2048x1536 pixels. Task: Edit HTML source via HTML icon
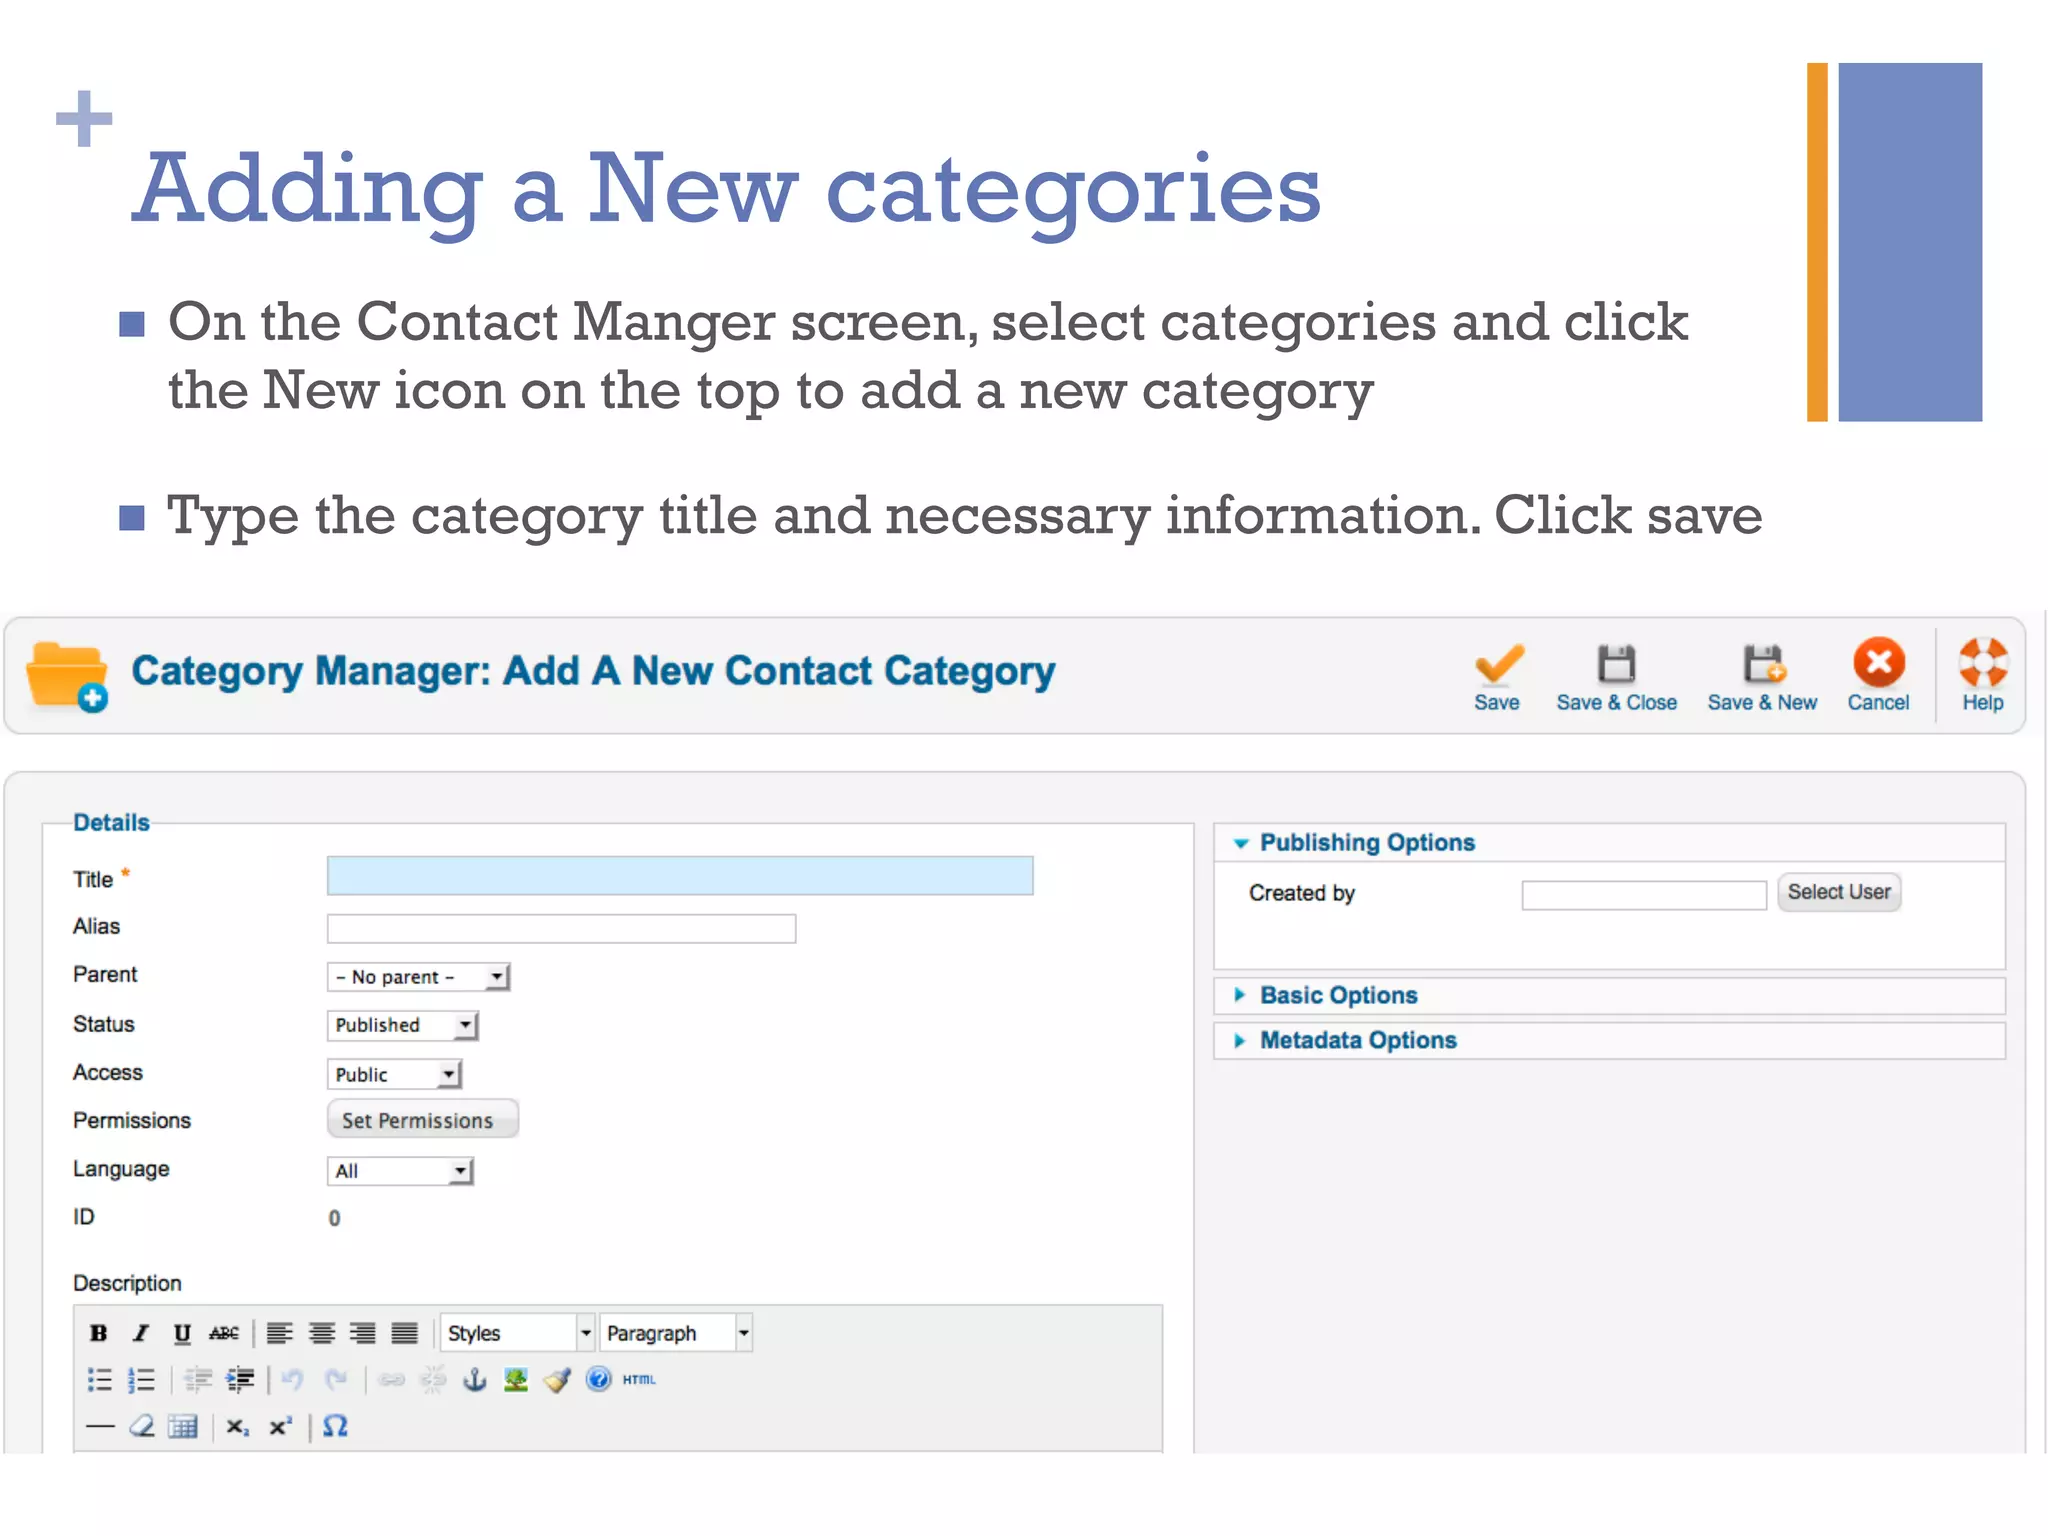[x=639, y=1380]
